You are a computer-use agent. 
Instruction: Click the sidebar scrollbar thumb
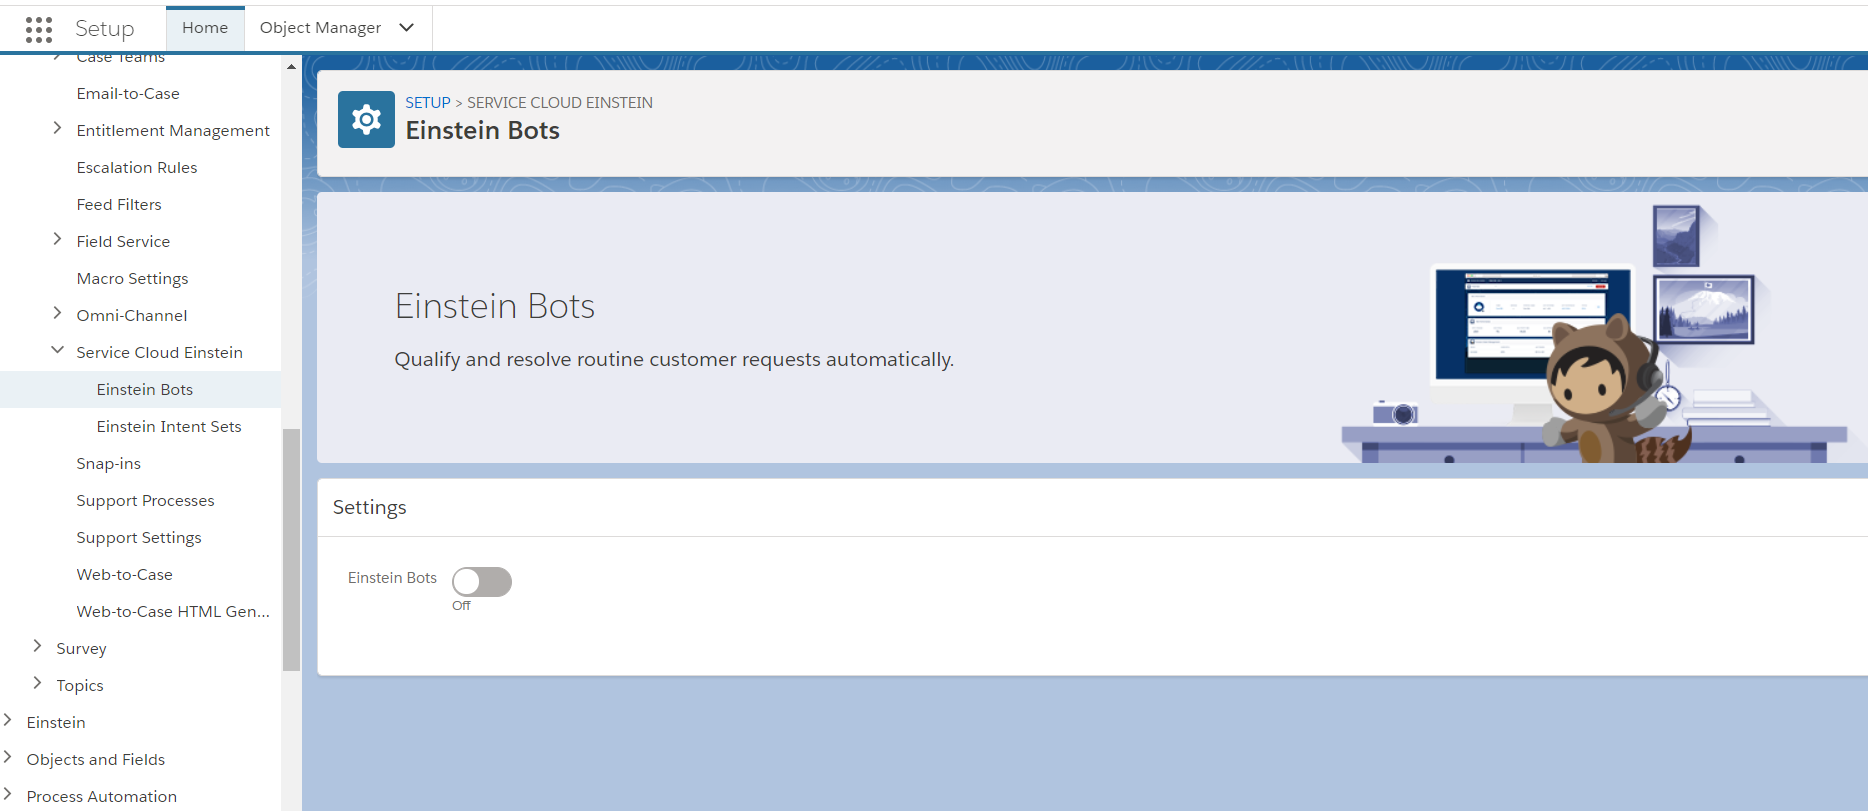[291, 549]
